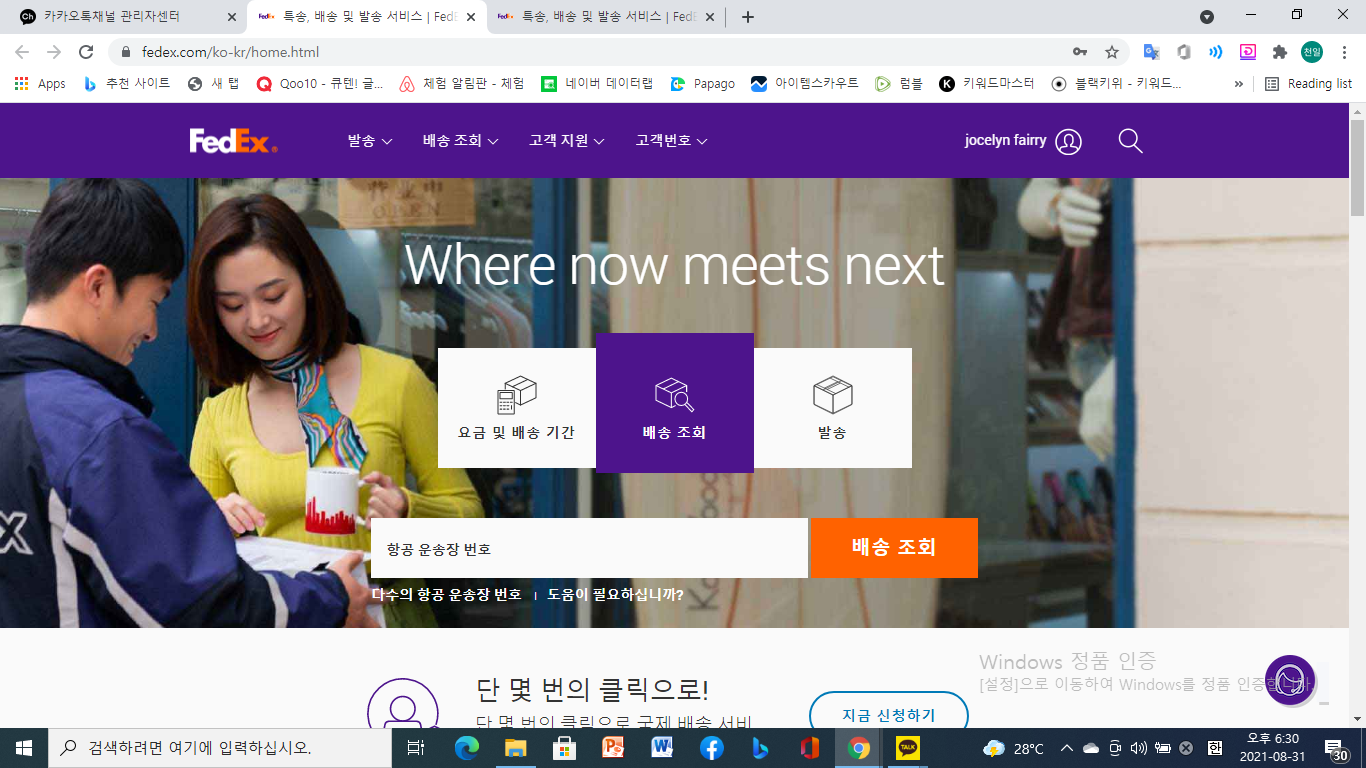Viewport: 1366px width, 768px height.
Task: Launch Microsoft Edge from the taskbar
Action: pyautogui.click(x=467, y=748)
